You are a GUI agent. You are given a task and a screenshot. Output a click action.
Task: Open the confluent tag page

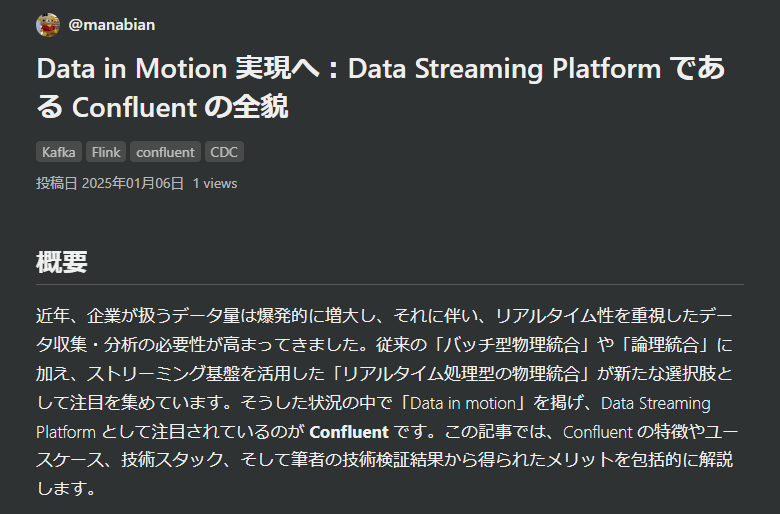click(165, 152)
